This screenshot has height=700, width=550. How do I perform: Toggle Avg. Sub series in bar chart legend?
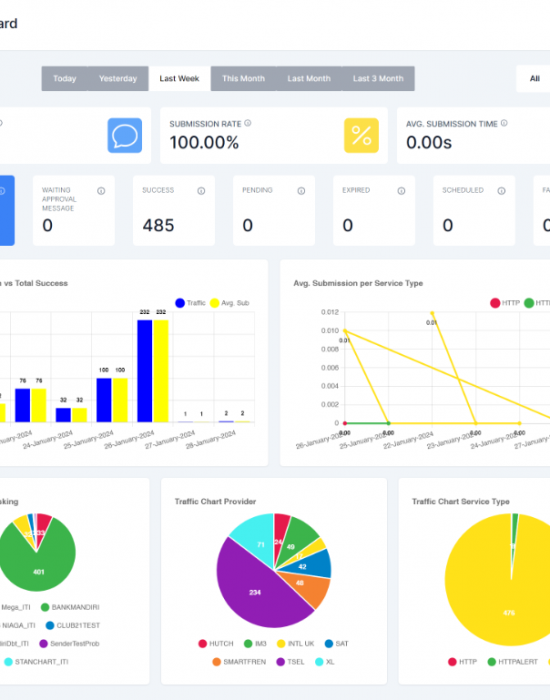click(229, 303)
